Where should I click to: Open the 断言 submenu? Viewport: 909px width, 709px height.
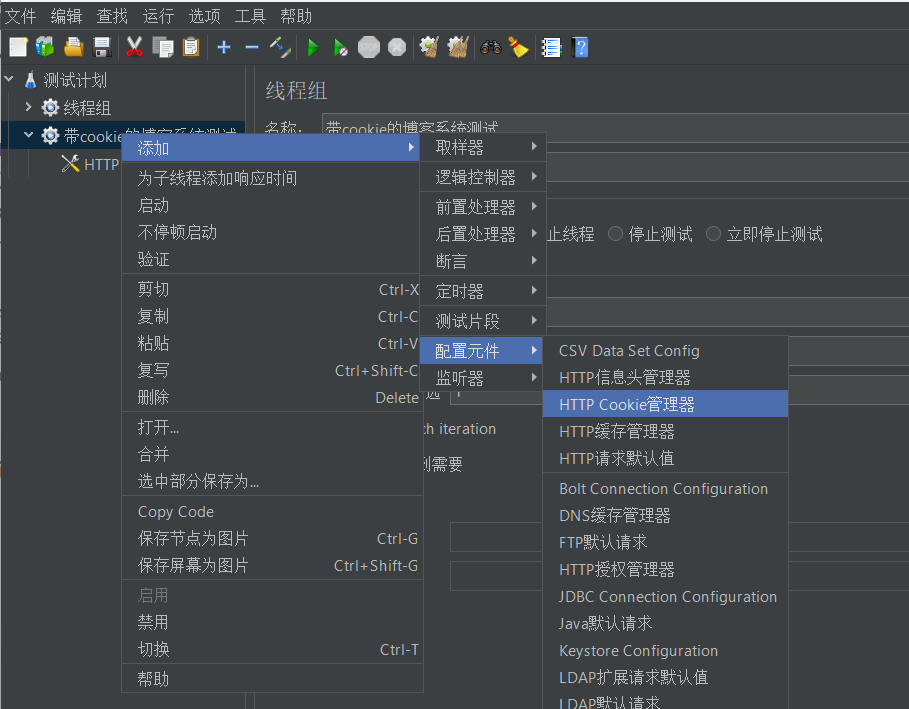[483, 261]
